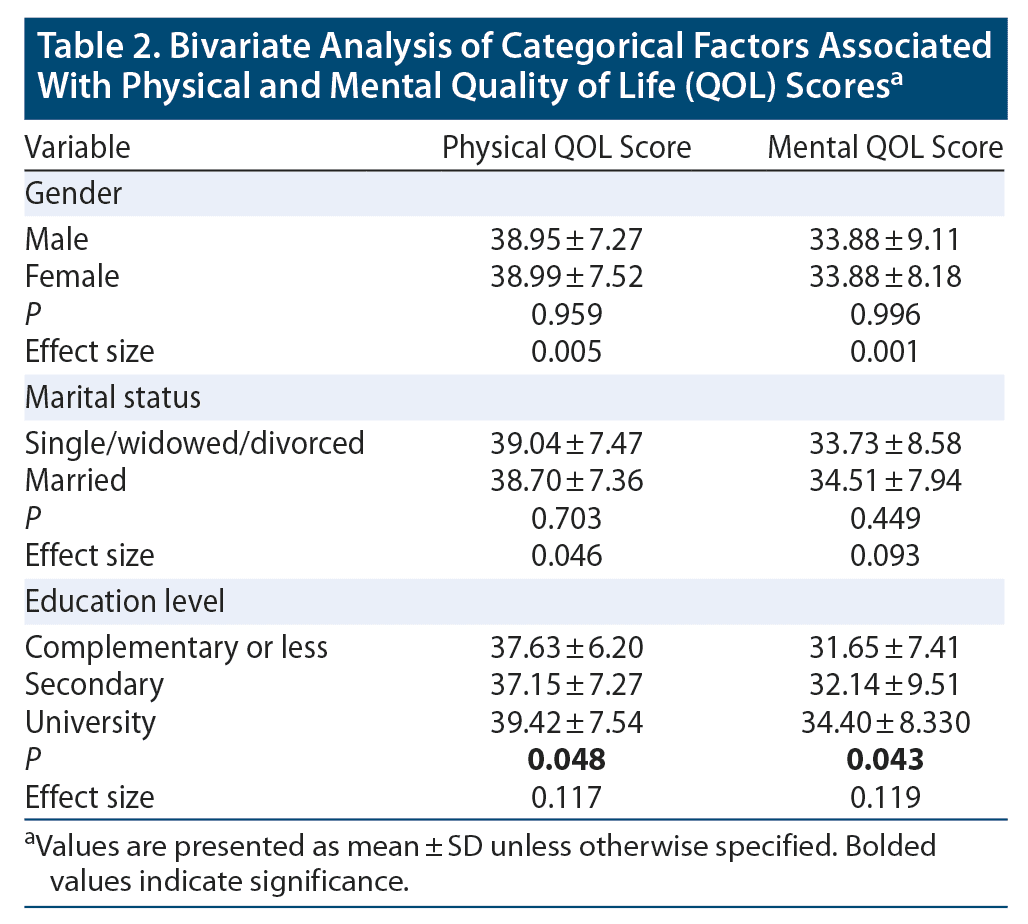Select the Gender section row
This screenshot has width=1028, height=924.
point(74,193)
